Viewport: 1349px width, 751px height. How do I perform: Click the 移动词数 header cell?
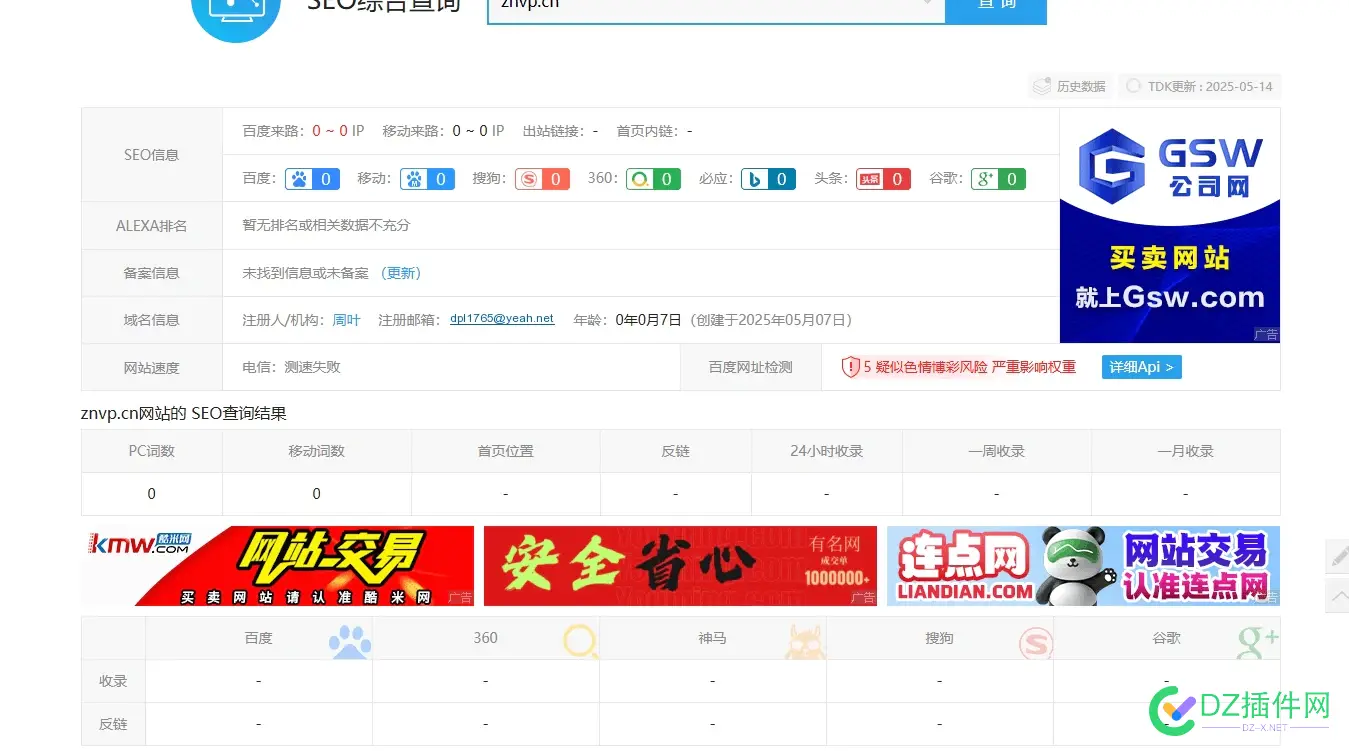[x=317, y=451]
